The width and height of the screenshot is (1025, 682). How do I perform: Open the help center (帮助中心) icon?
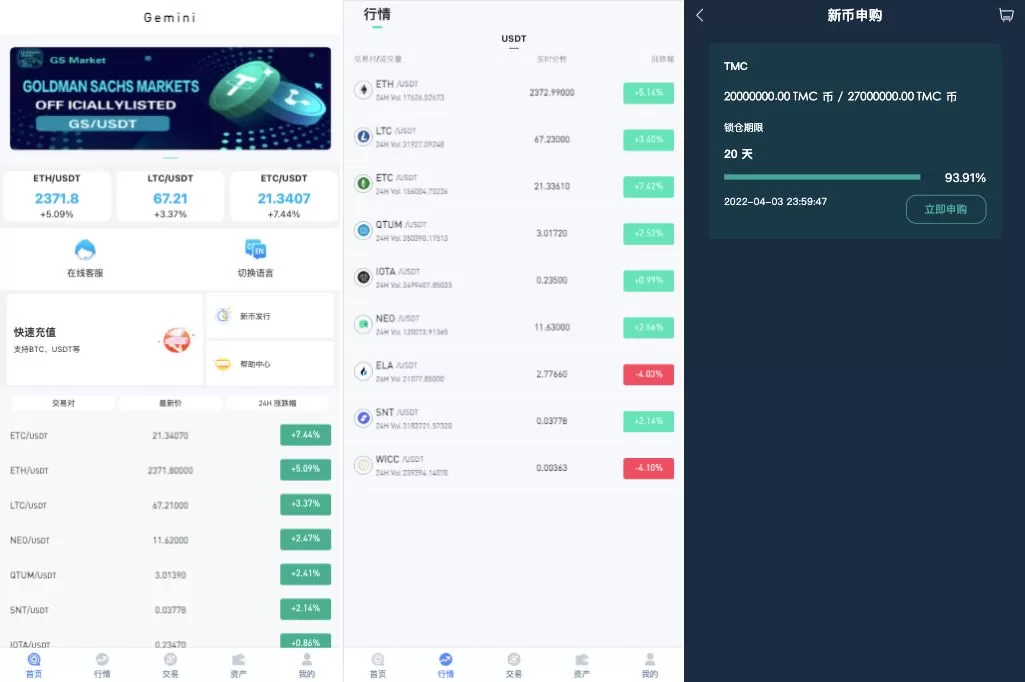click(x=224, y=364)
